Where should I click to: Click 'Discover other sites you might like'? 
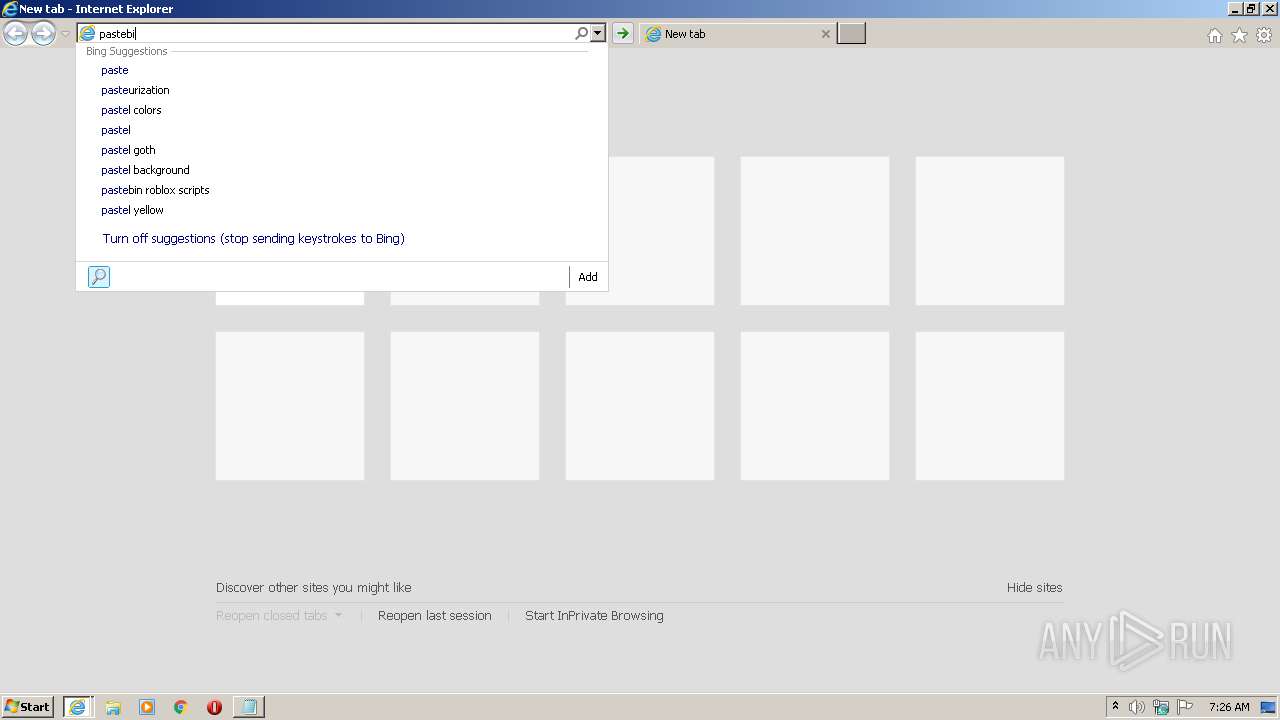[x=313, y=588]
